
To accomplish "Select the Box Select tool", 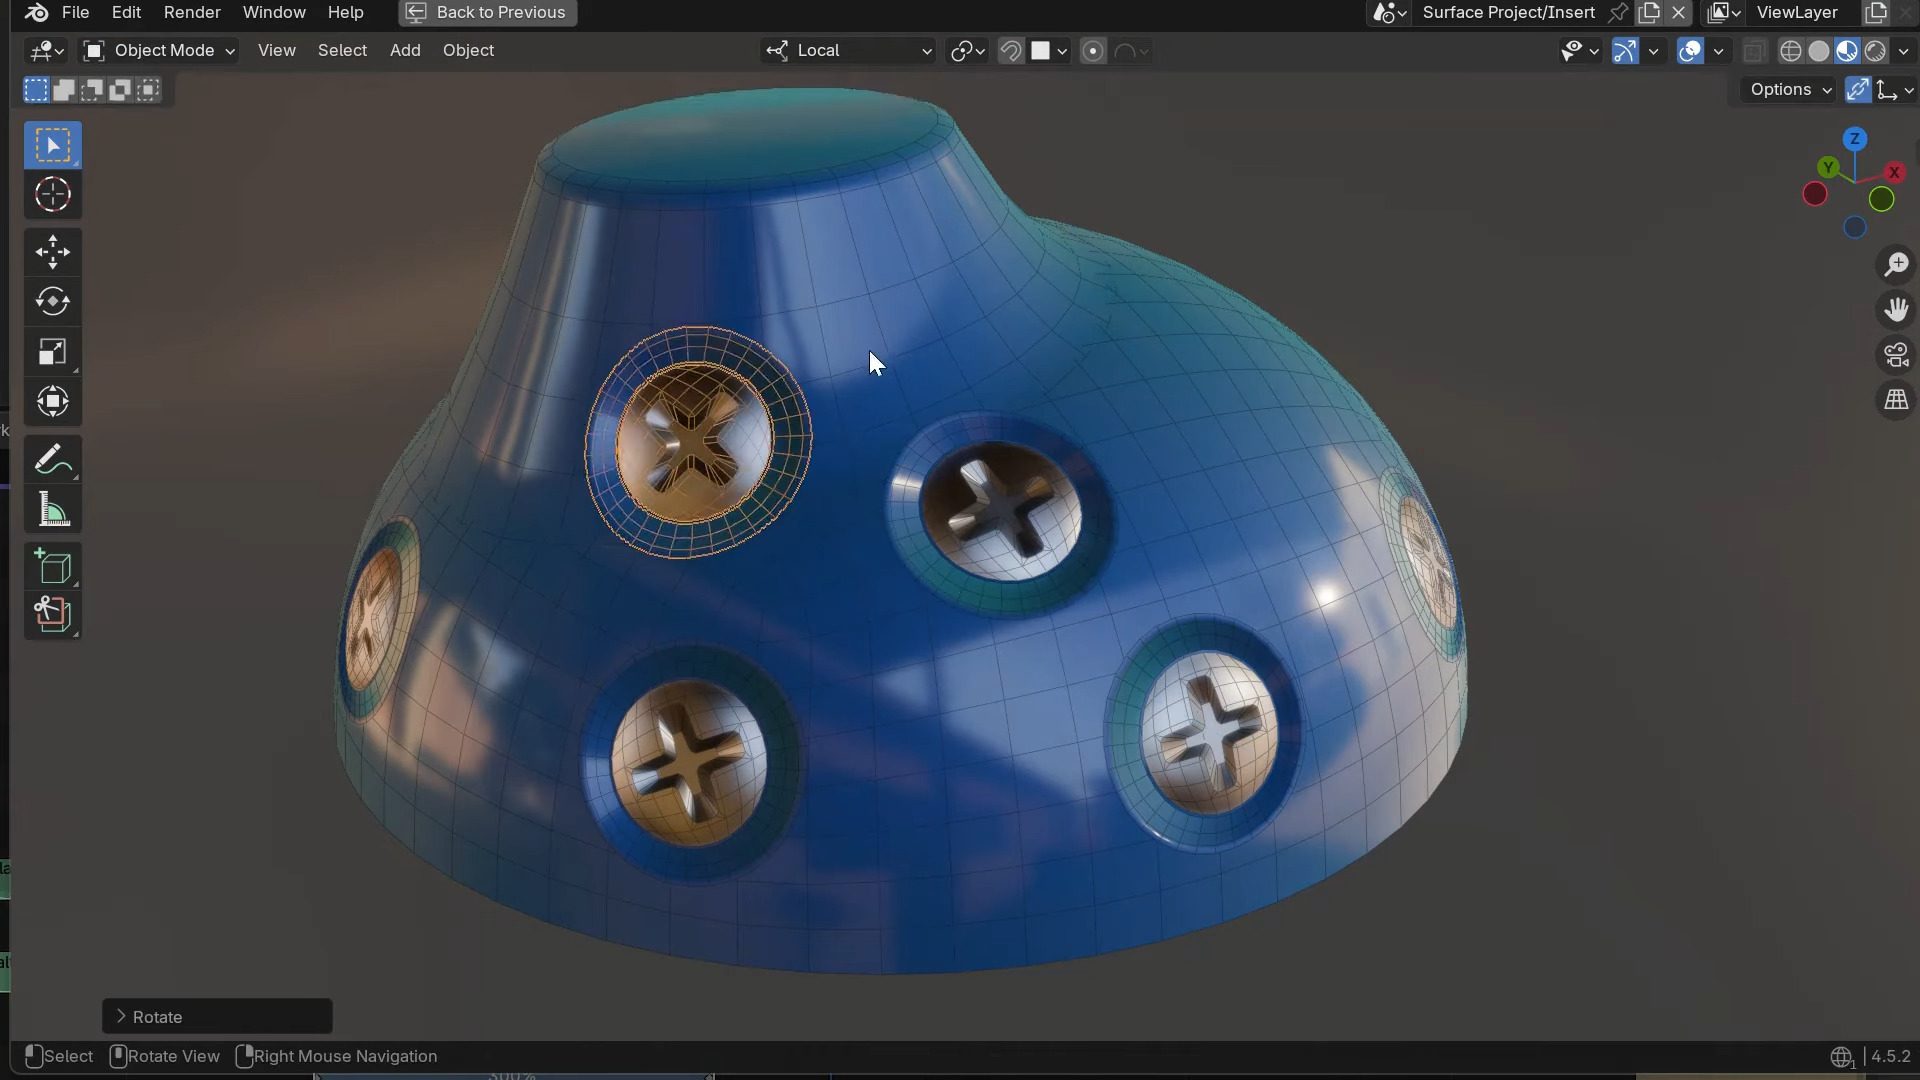I will tap(52, 144).
